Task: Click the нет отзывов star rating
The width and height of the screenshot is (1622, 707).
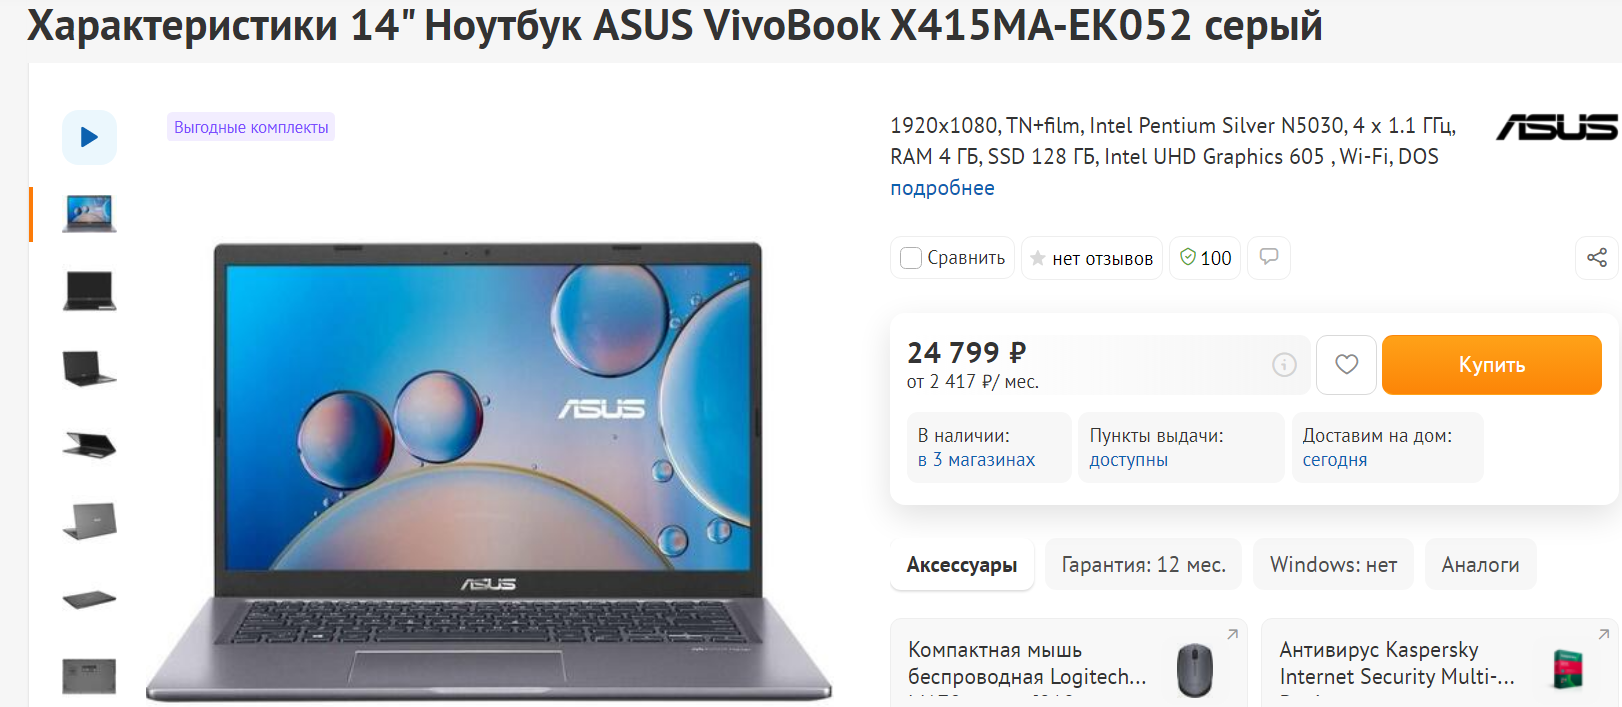Action: 1091,258
